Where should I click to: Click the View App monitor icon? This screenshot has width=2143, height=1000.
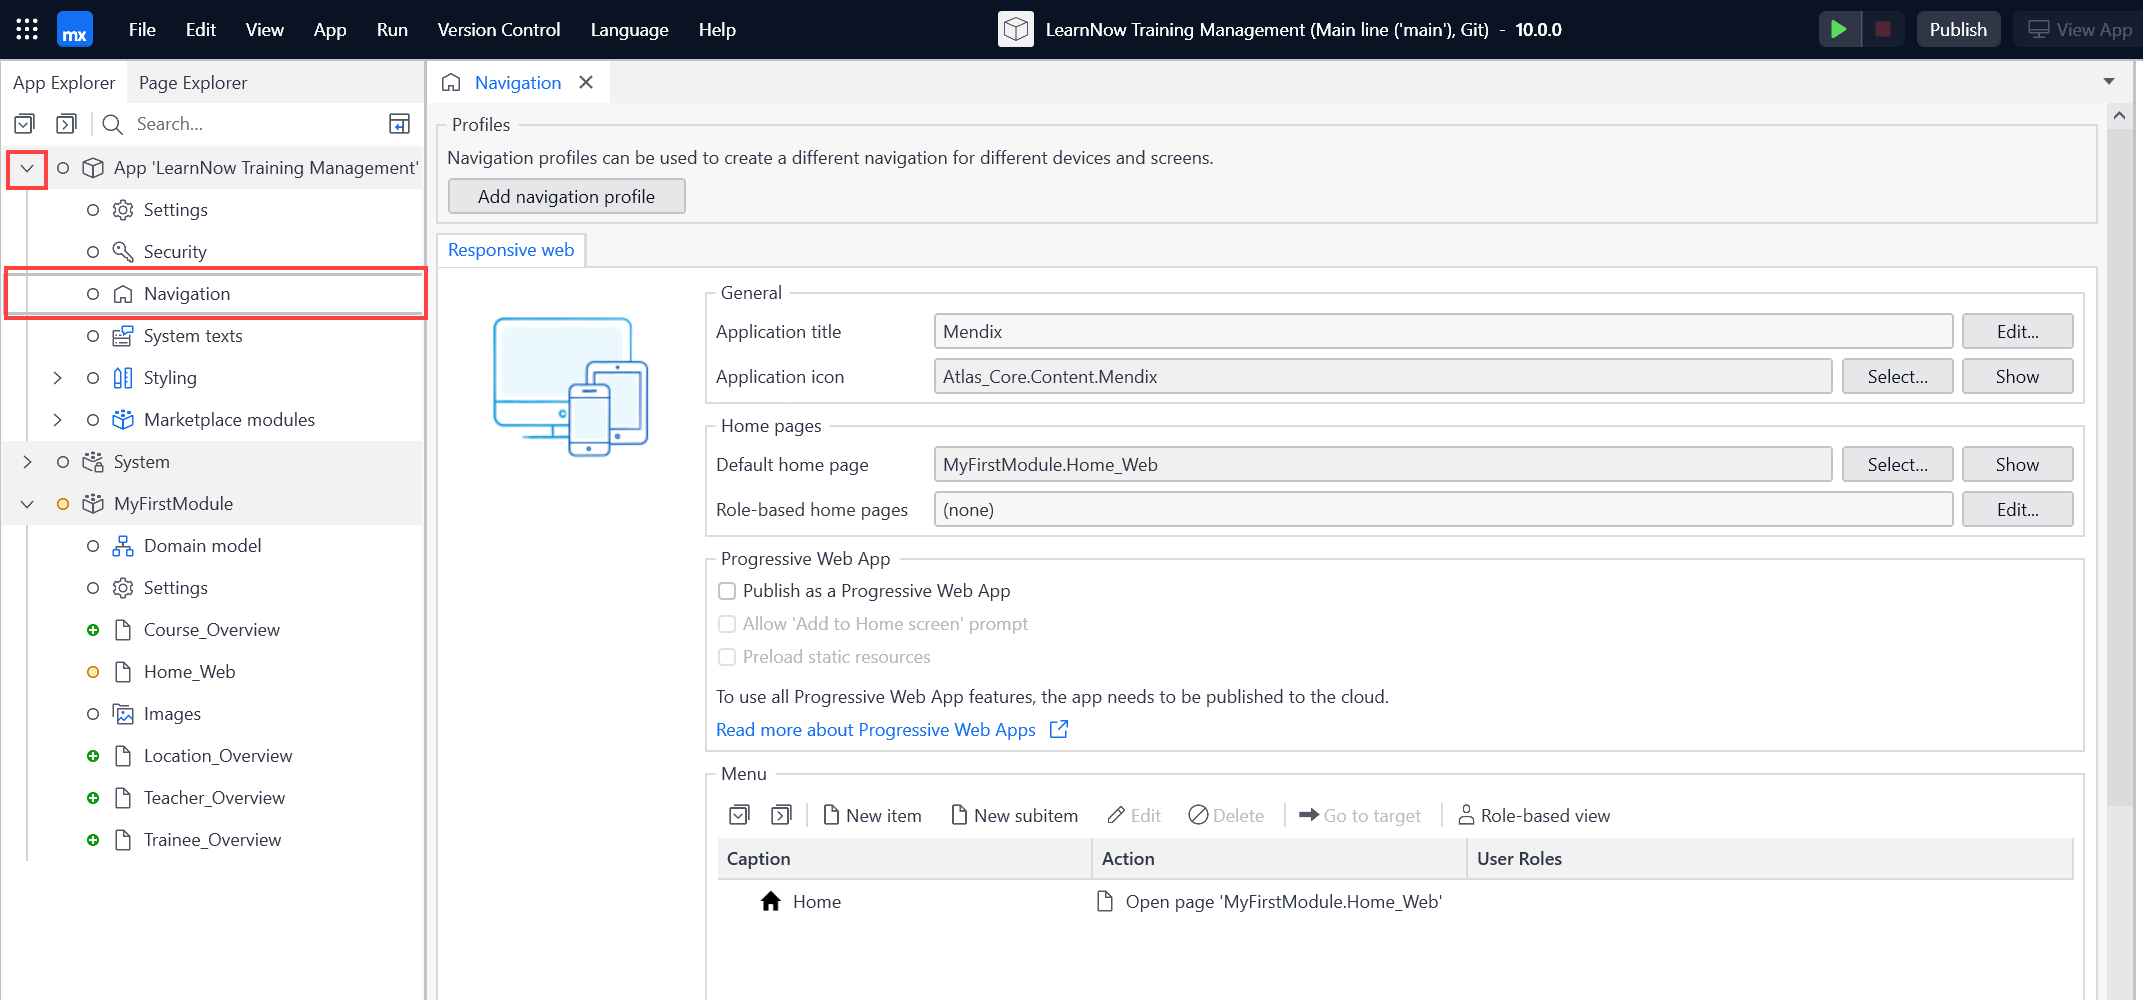(x=2038, y=29)
